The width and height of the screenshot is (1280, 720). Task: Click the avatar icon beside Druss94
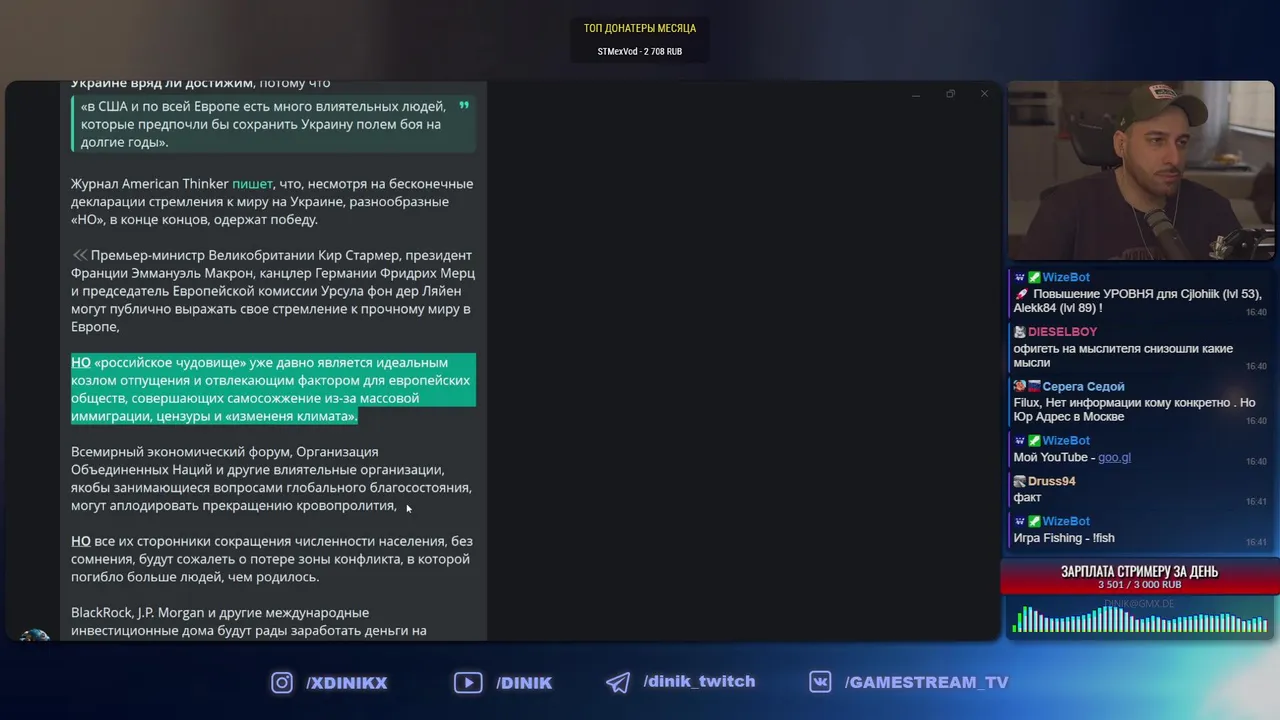pos(1019,481)
